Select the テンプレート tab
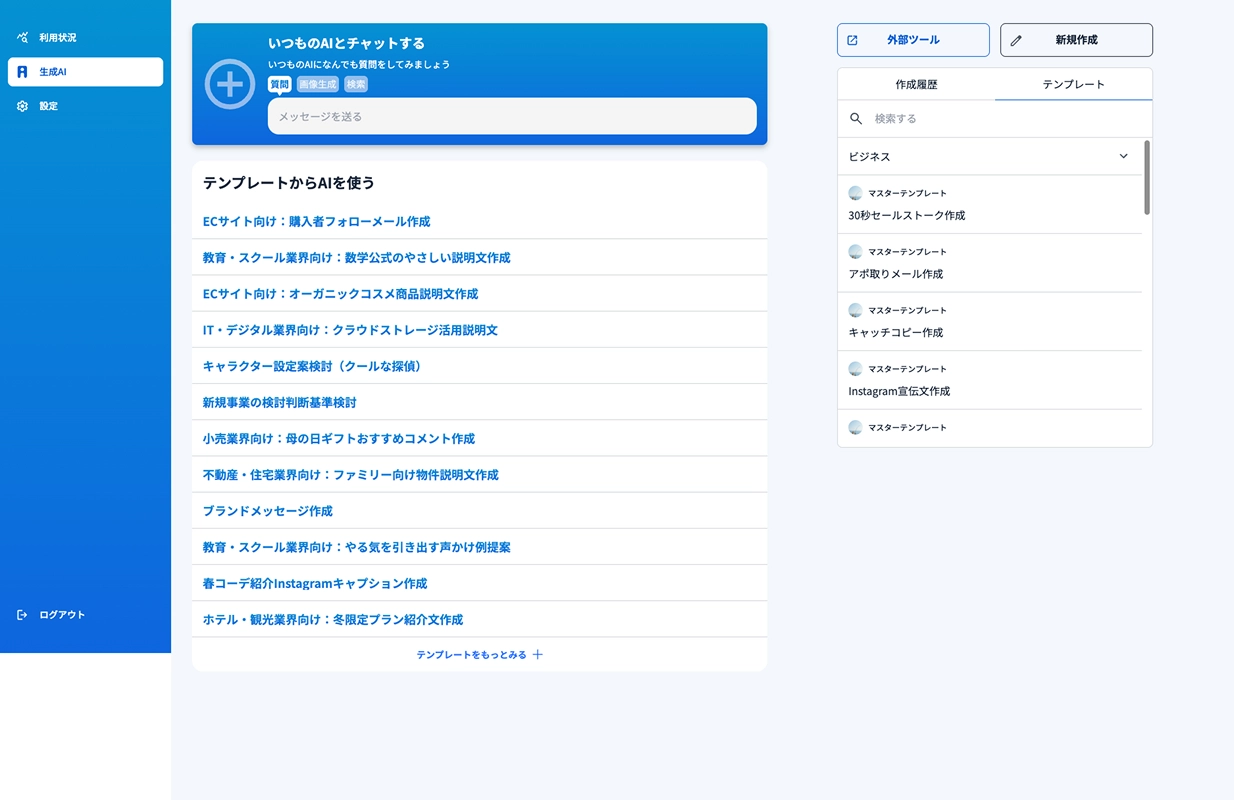Viewport: 1234px width, 800px height. [x=1072, y=84]
